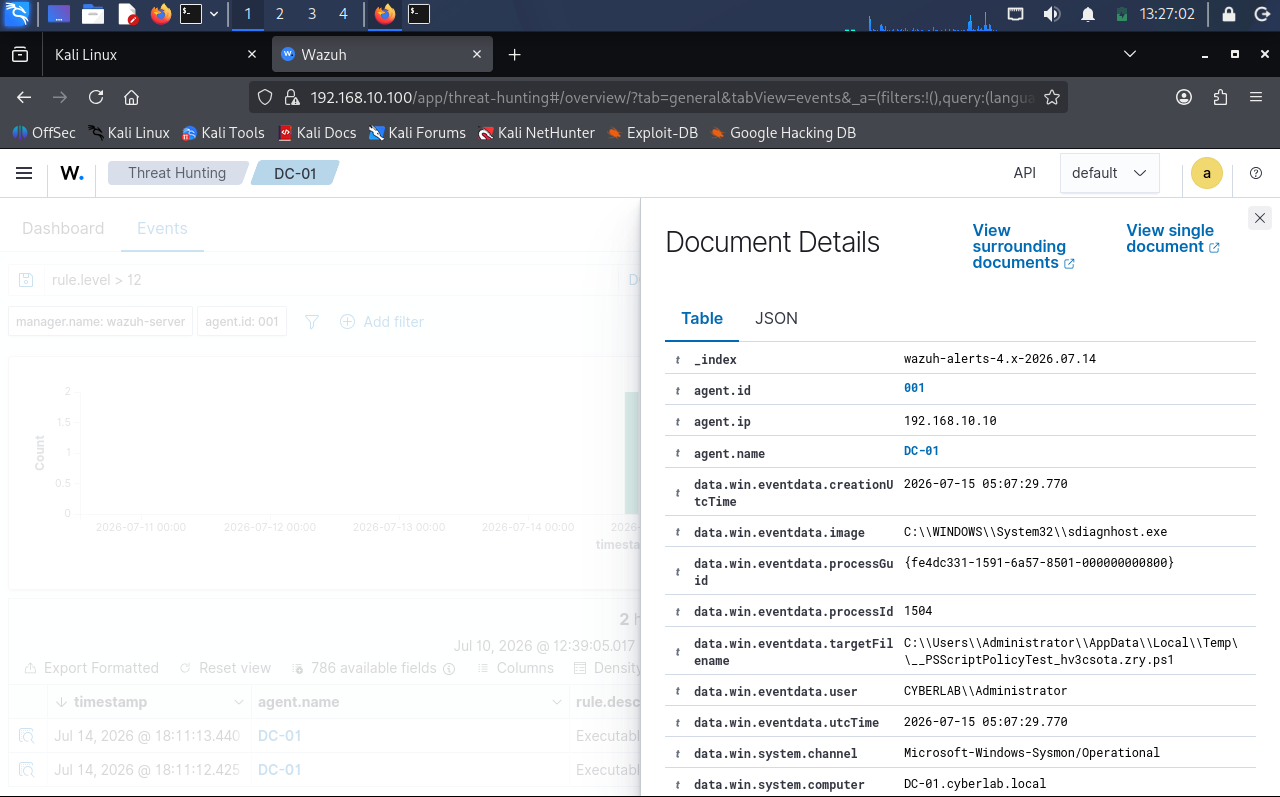Click Reset view button
The height and width of the screenshot is (797, 1280).
(225, 668)
